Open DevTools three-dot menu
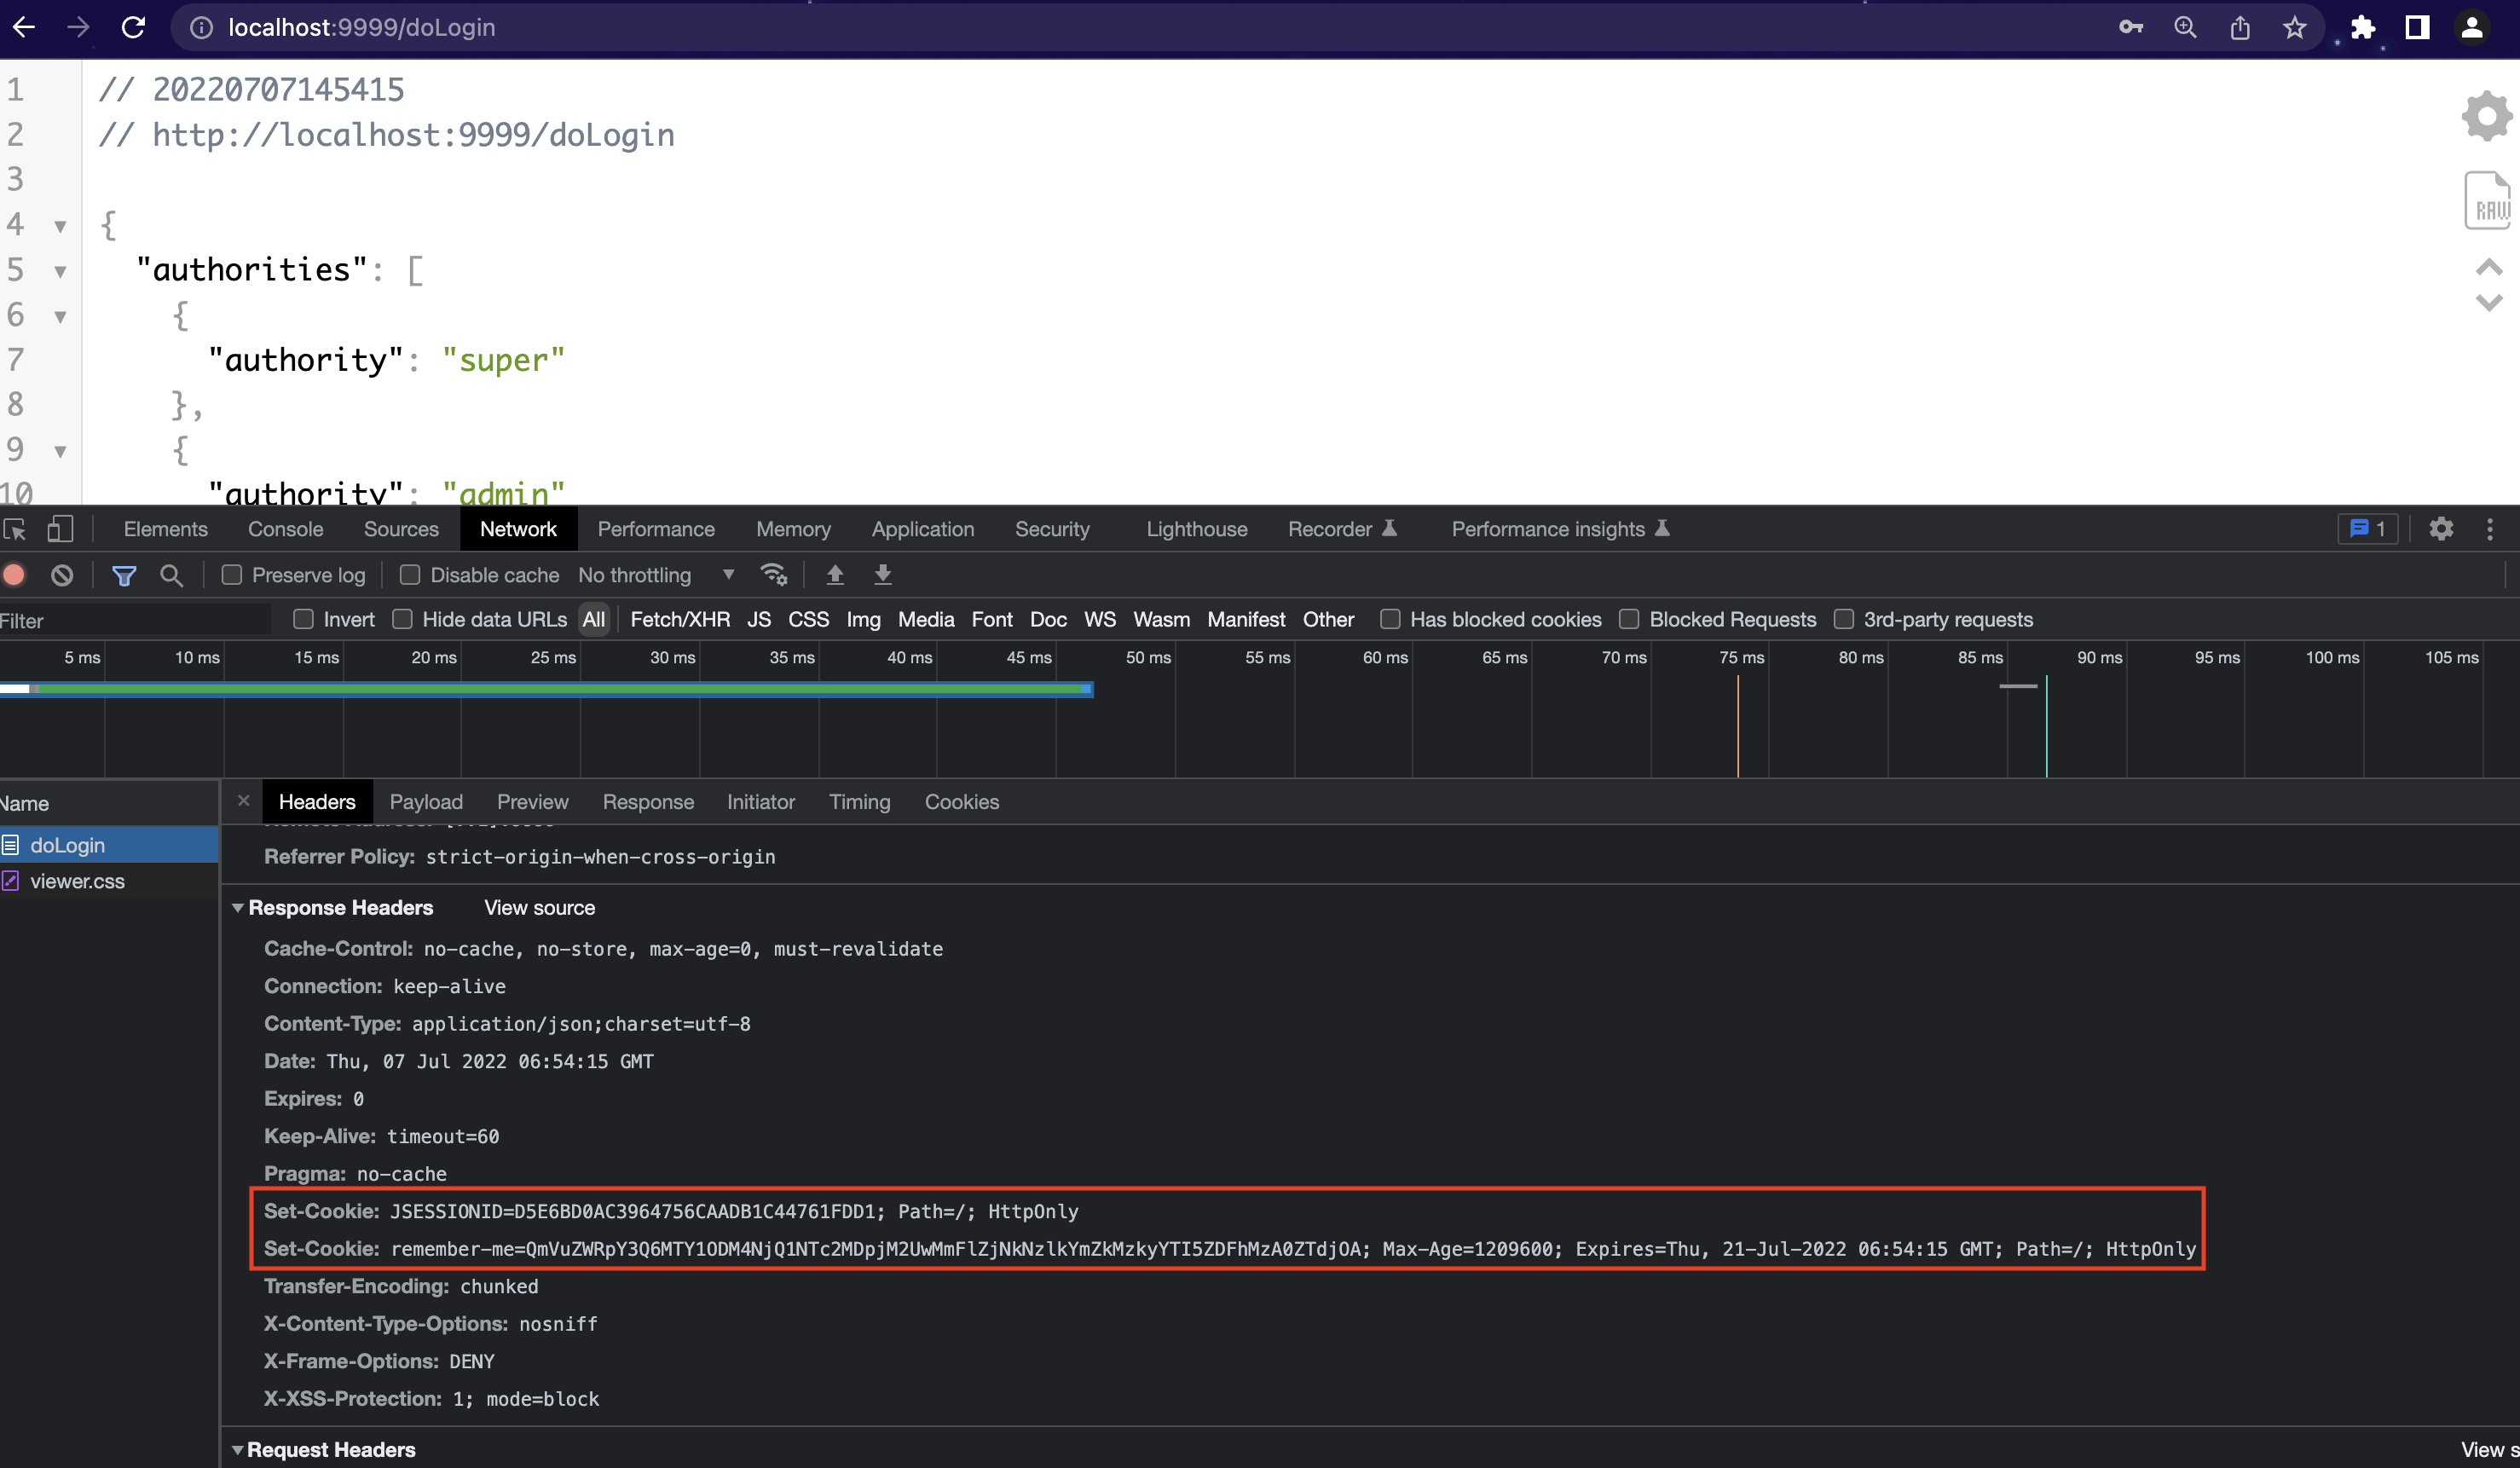The image size is (2520, 1468). click(2490, 529)
